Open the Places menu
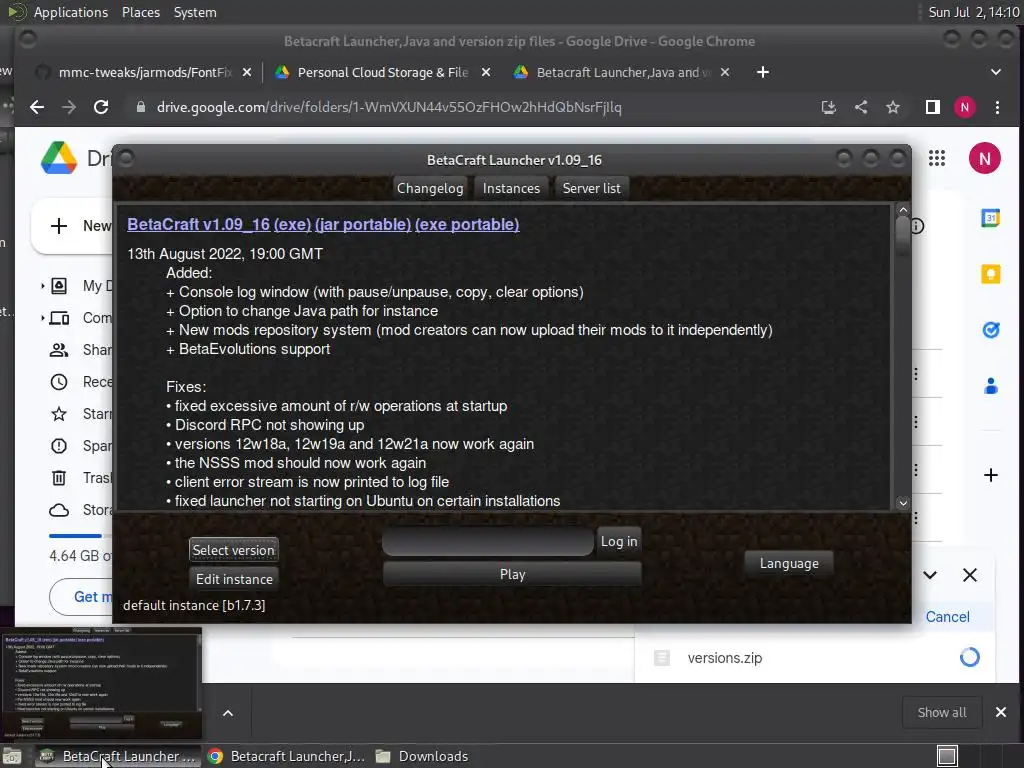Screen dimensions: 1024x768 pos(140,12)
